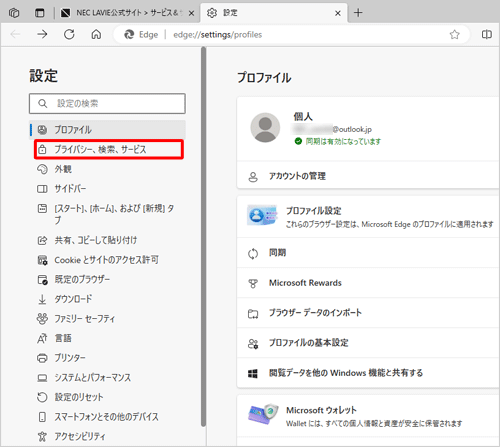Open 既定のブラウザー settings
Image resolution: width=500 pixels, height=447 pixels.
tap(107, 279)
